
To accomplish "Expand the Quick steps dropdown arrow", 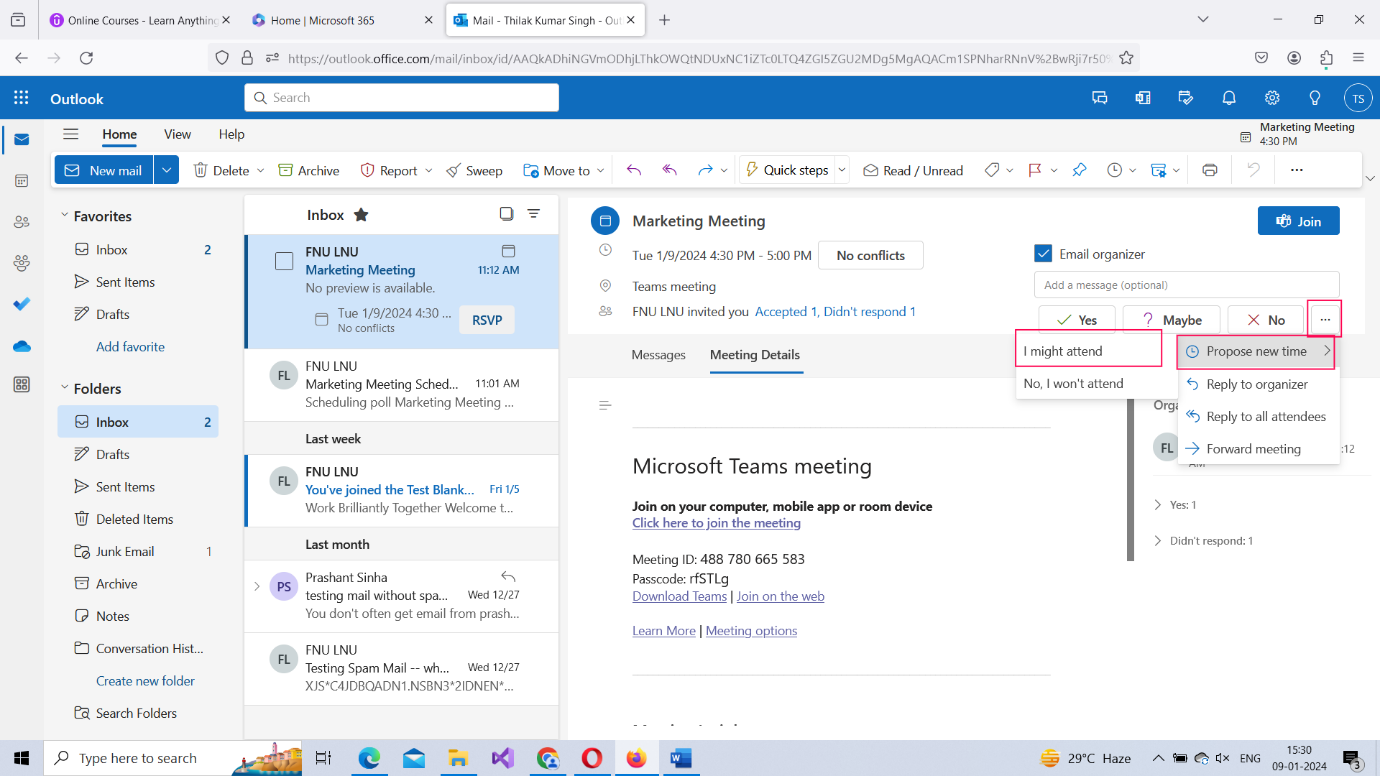I will click(x=842, y=170).
